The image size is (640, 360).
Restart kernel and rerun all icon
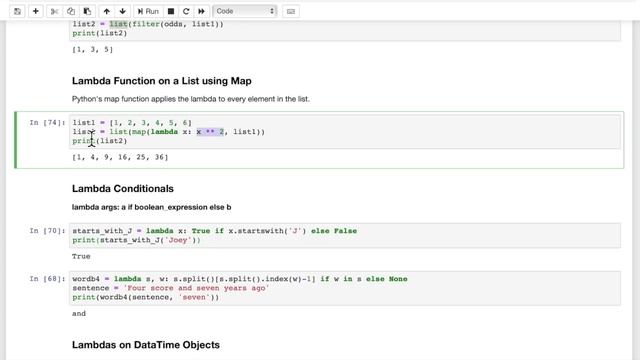[x=202, y=11]
